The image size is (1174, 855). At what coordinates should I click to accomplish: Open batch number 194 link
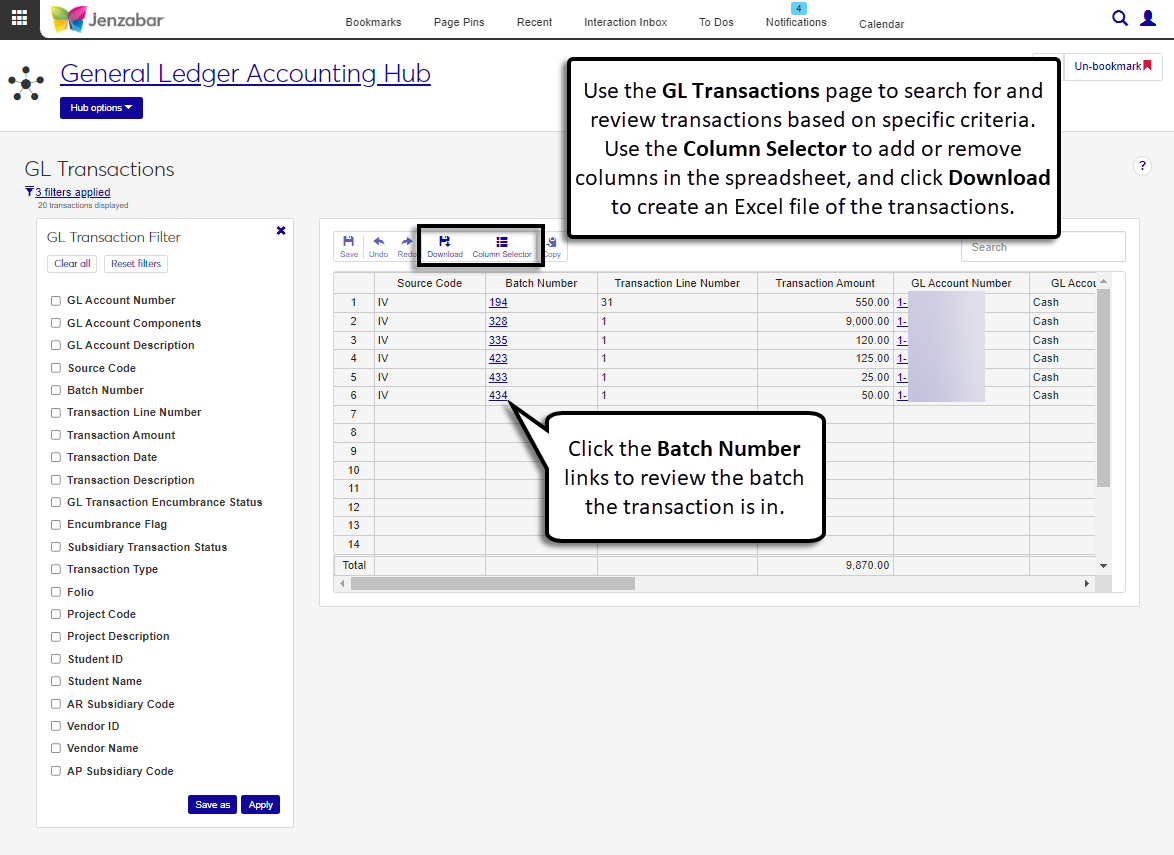498,302
